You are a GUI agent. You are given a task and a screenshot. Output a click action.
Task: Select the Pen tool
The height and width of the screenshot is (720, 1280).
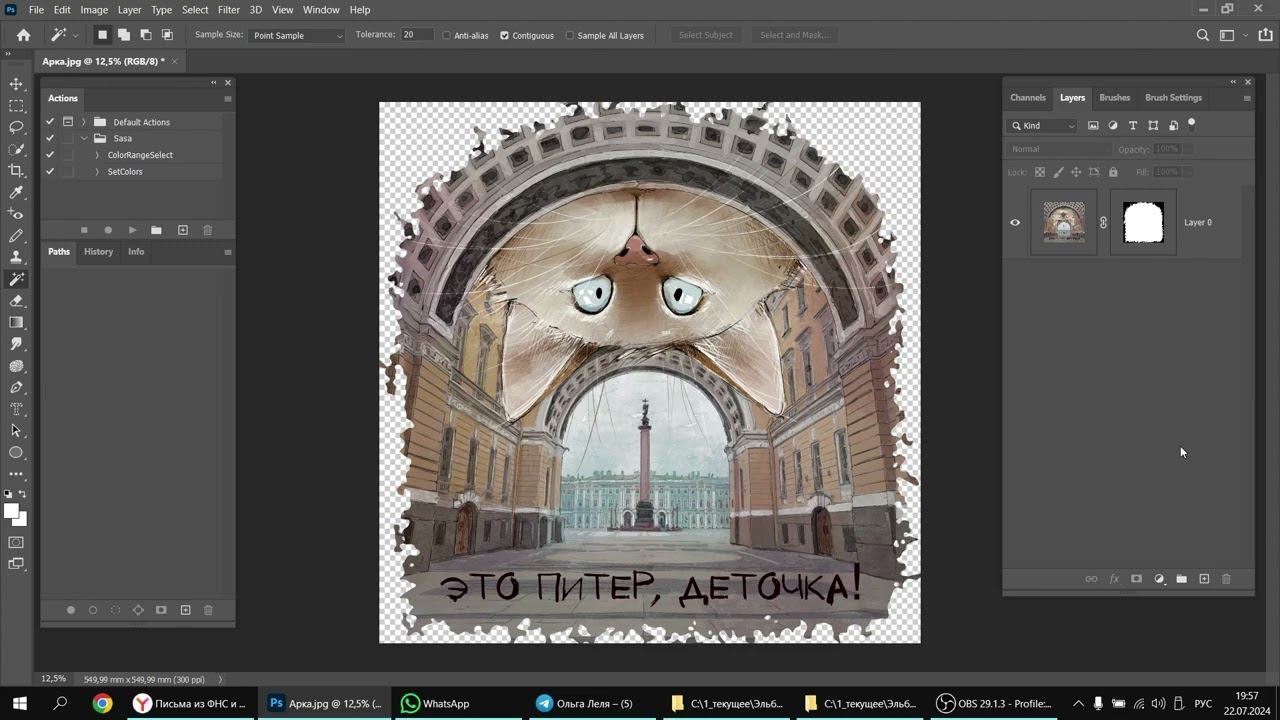pyautogui.click(x=16, y=388)
